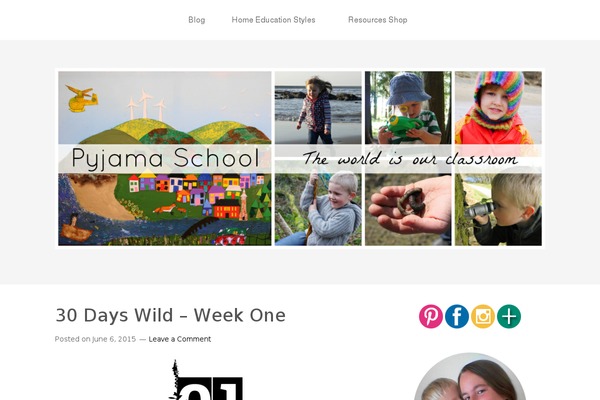
Task: Click the Leave a Comment link
Action: [179, 339]
